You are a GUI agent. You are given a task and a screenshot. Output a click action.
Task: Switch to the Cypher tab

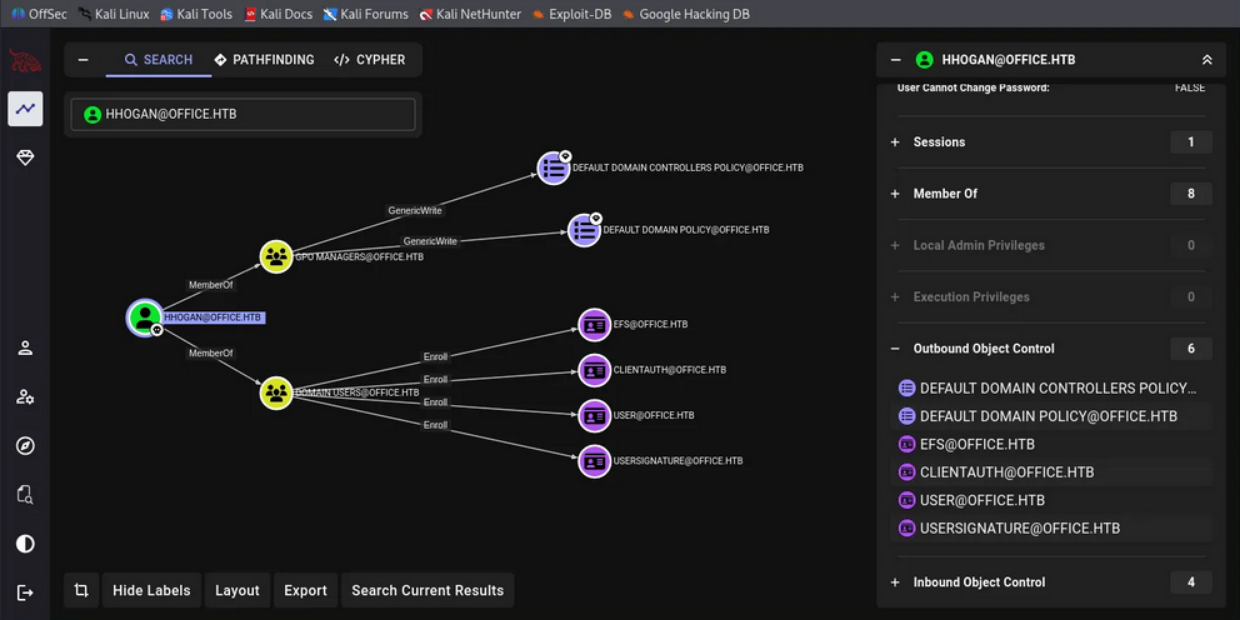pyautogui.click(x=370, y=60)
